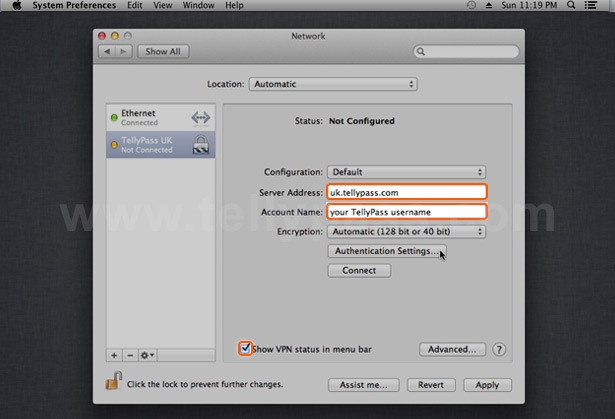Remove the selected service with minus button
615x419 pixels.
tap(130, 355)
